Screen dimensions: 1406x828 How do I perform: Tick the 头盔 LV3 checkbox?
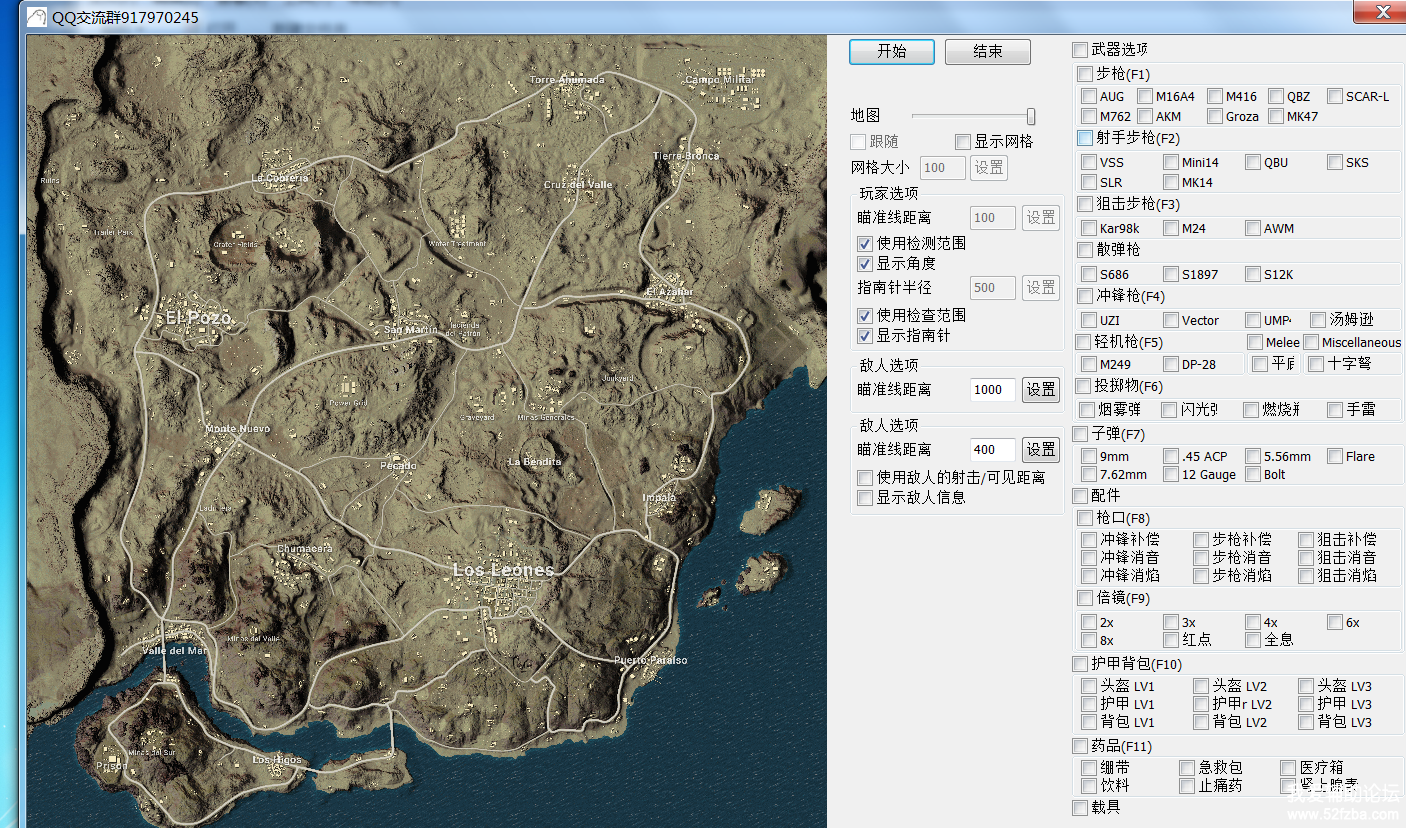pos(1306,686)
